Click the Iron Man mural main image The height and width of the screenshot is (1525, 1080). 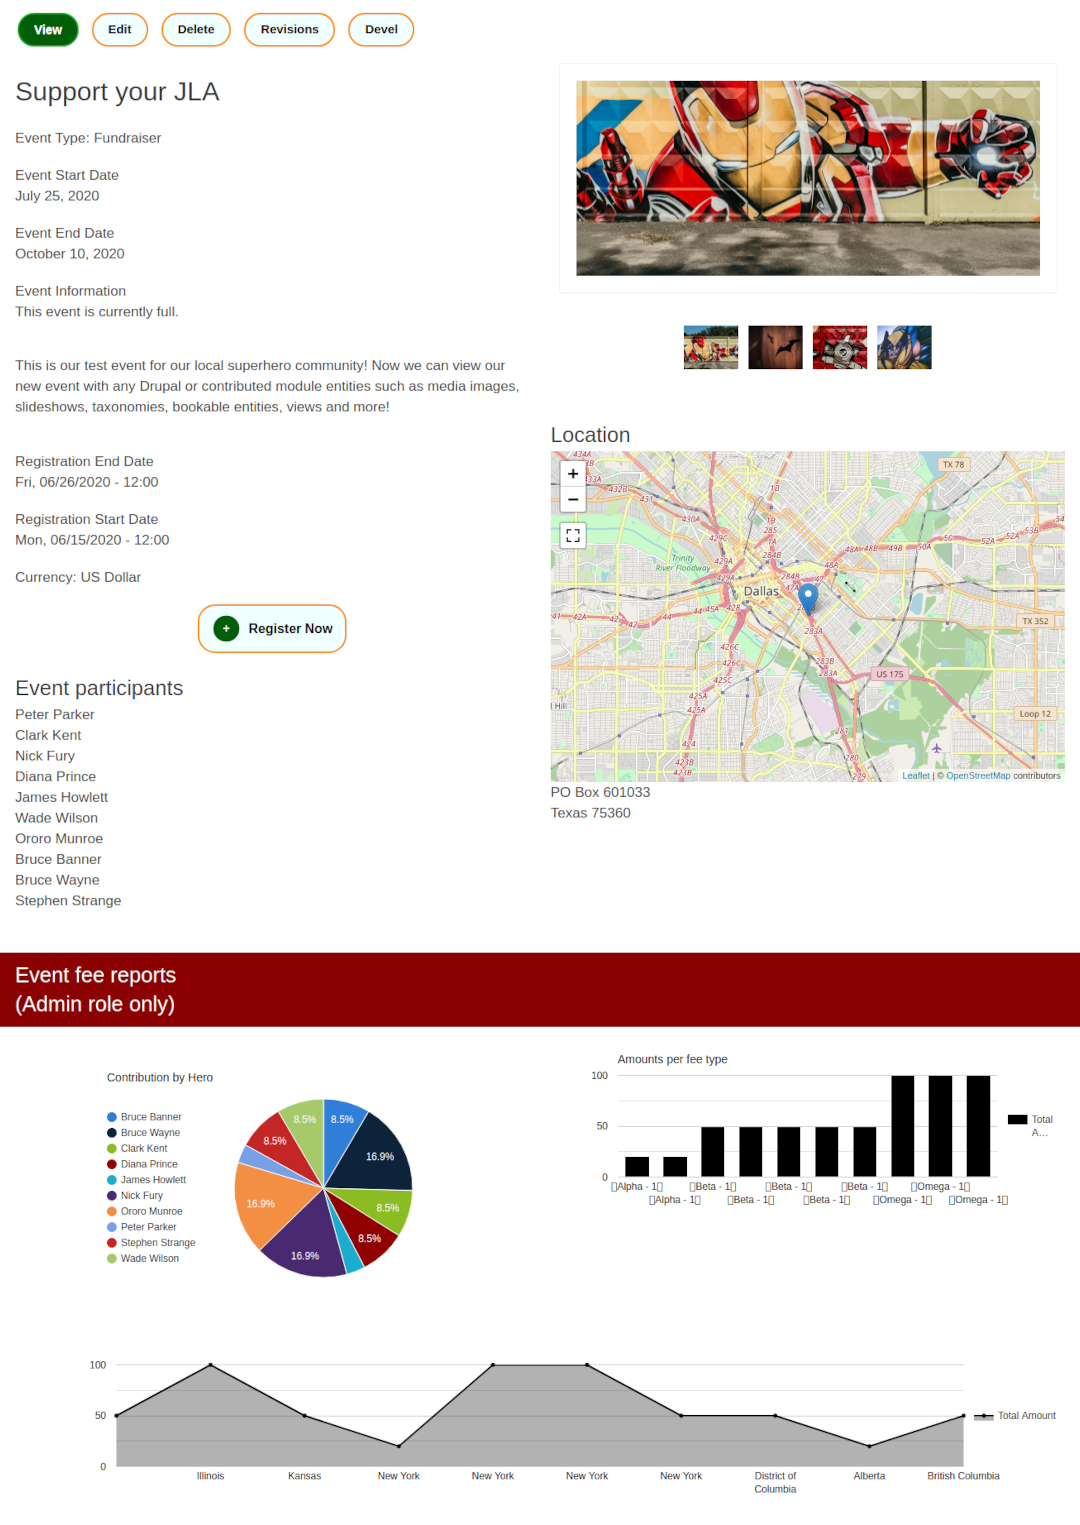point(808,178)
